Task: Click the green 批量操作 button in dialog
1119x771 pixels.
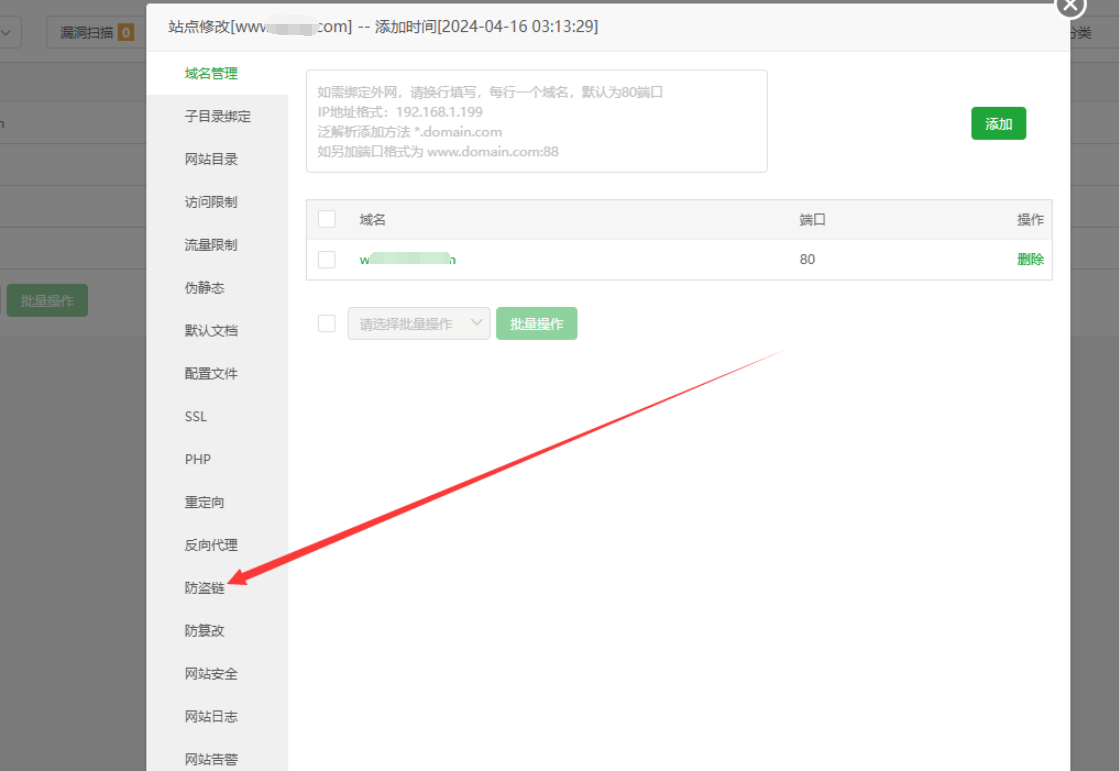Action: pos(537,323)
